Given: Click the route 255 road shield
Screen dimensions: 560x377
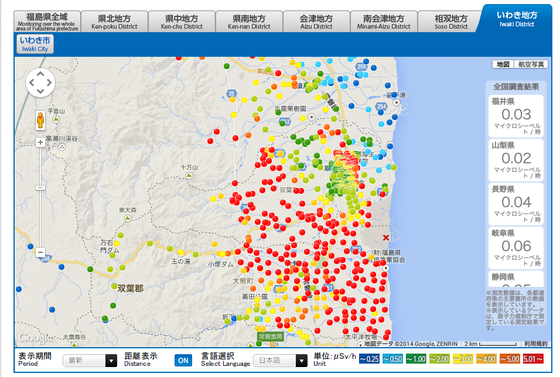Looking at the screenshot, I should click(361, 67).
